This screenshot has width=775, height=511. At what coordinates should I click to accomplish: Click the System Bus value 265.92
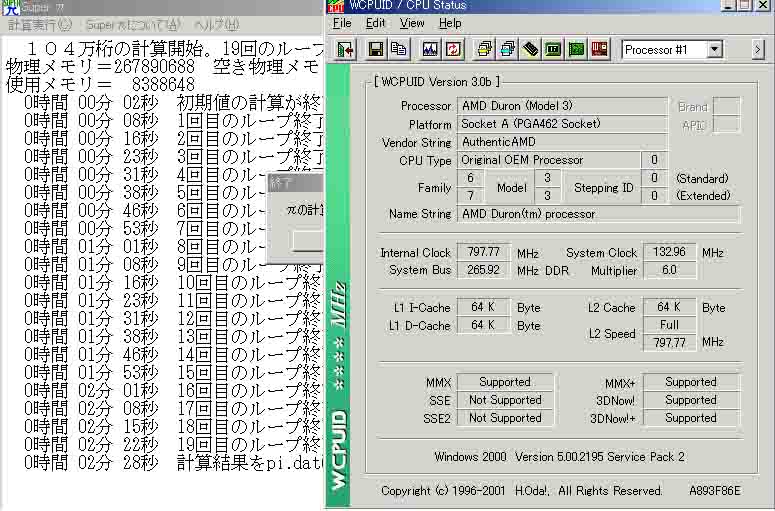tap(483, 270)
